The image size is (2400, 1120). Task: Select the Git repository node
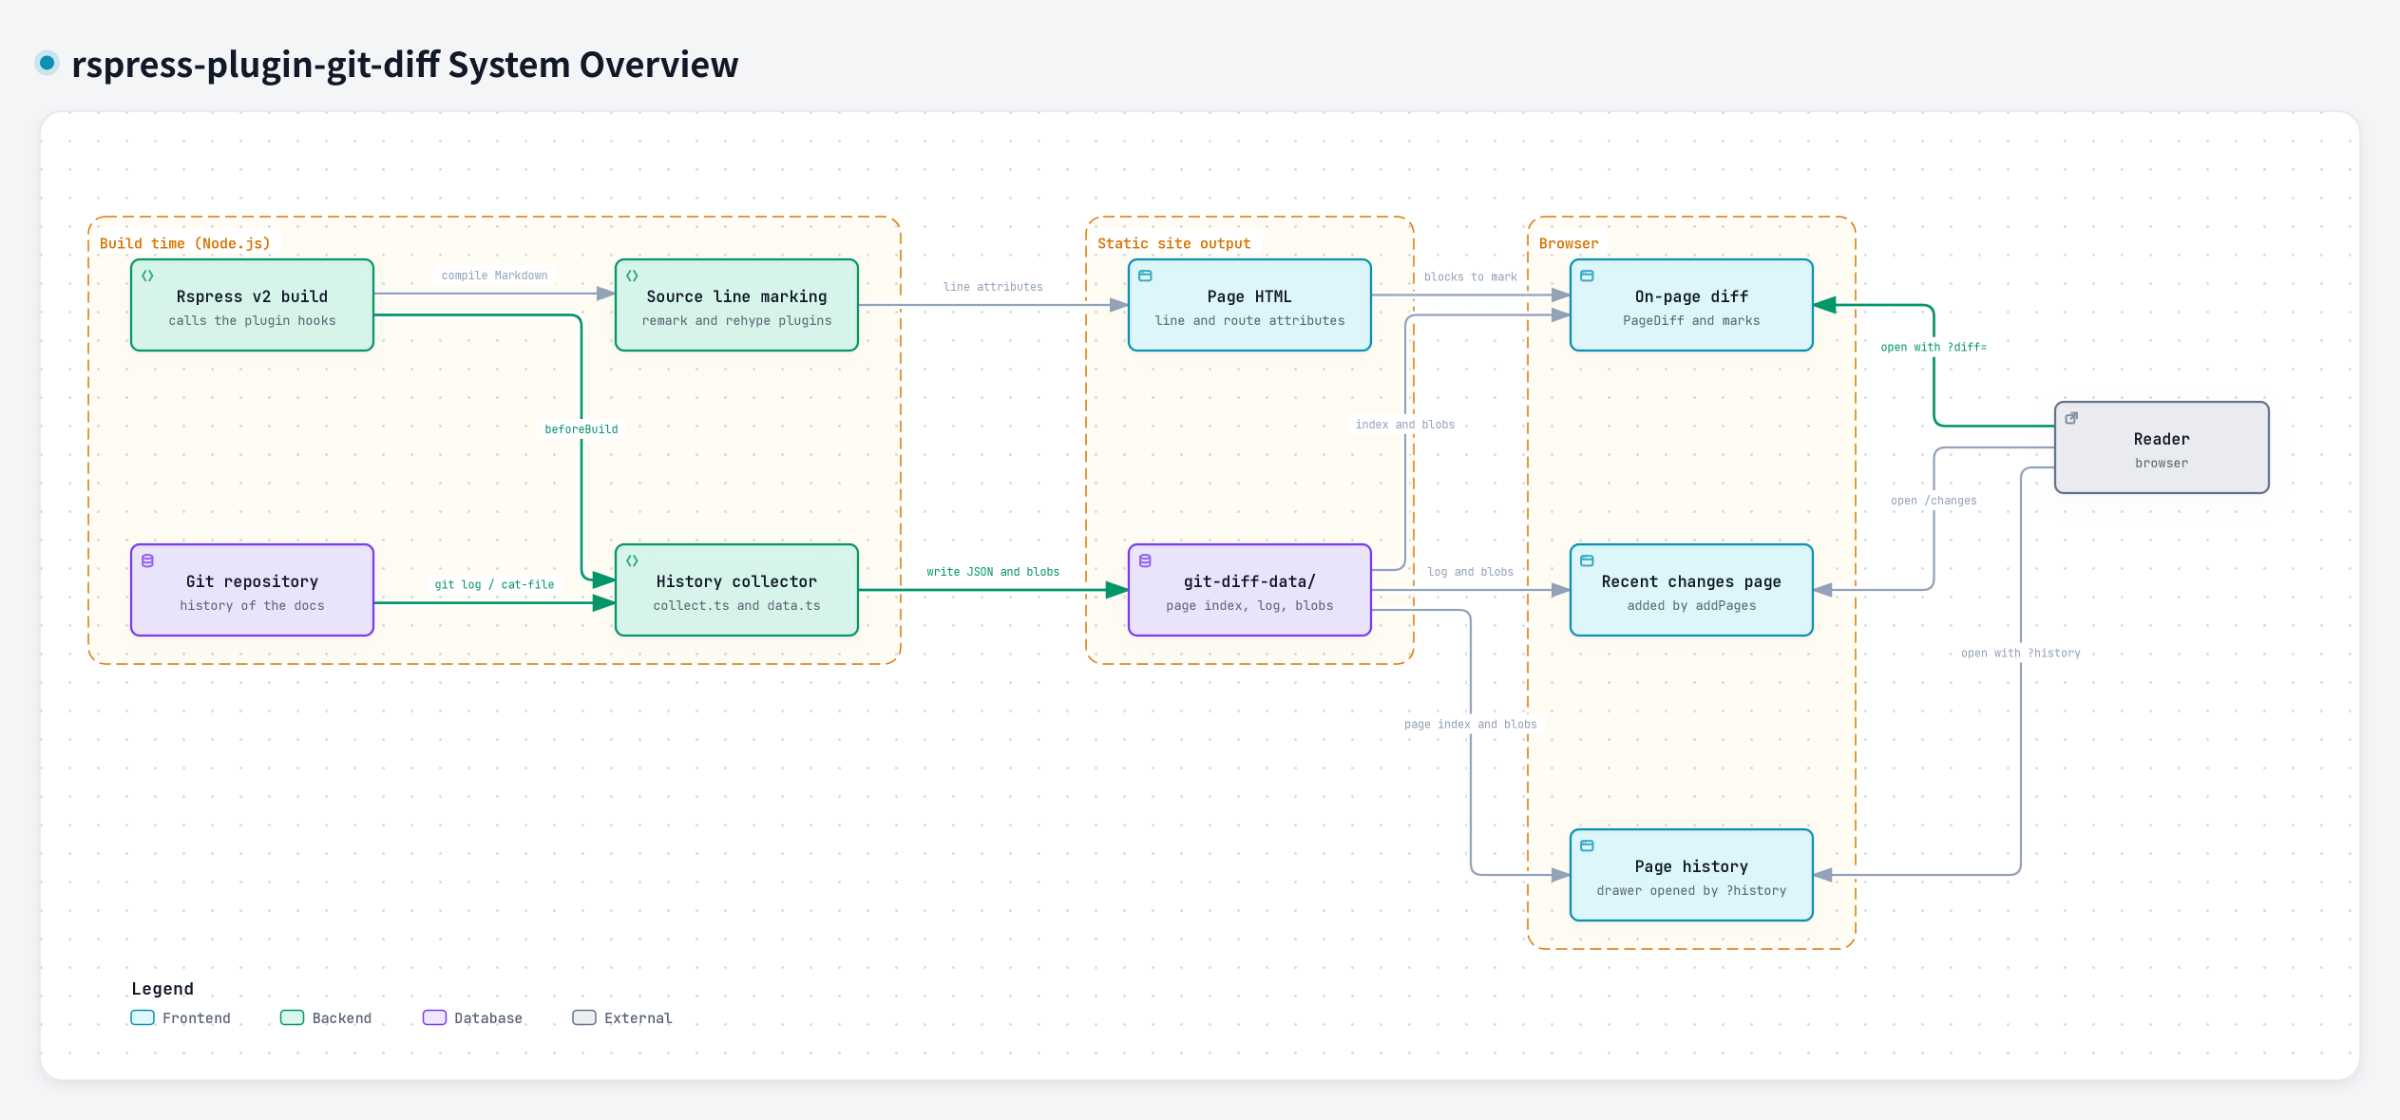tap(252, 590)
